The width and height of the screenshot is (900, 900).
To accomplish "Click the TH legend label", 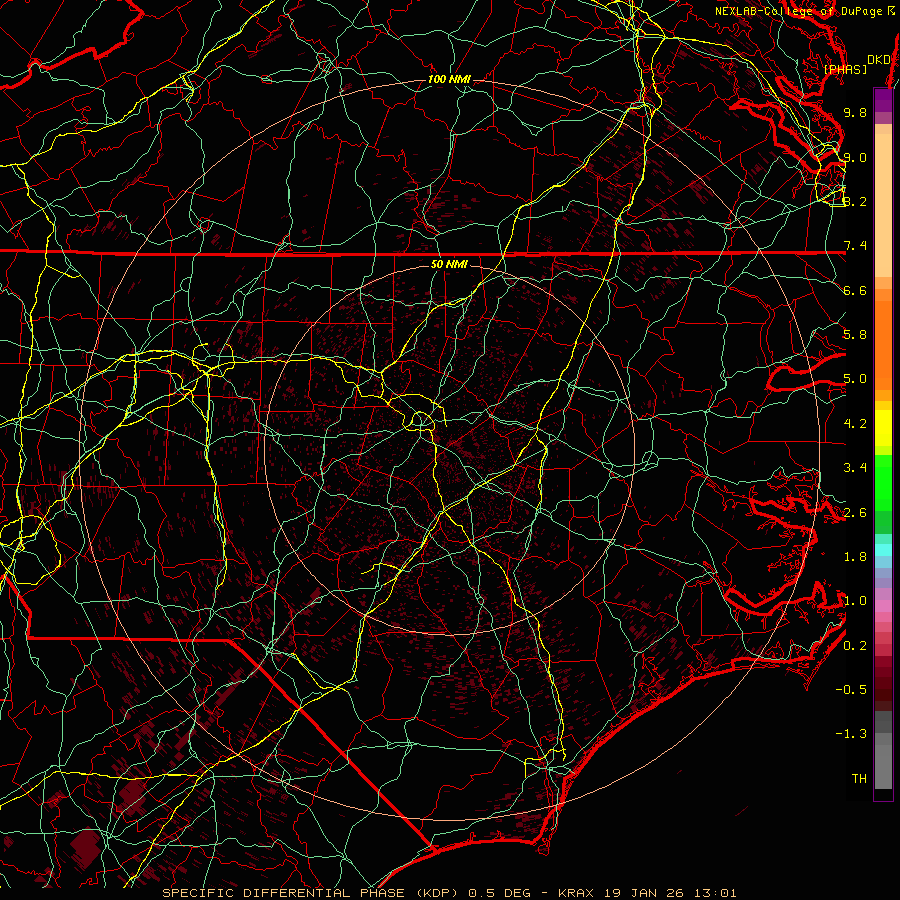I will 859,779.
